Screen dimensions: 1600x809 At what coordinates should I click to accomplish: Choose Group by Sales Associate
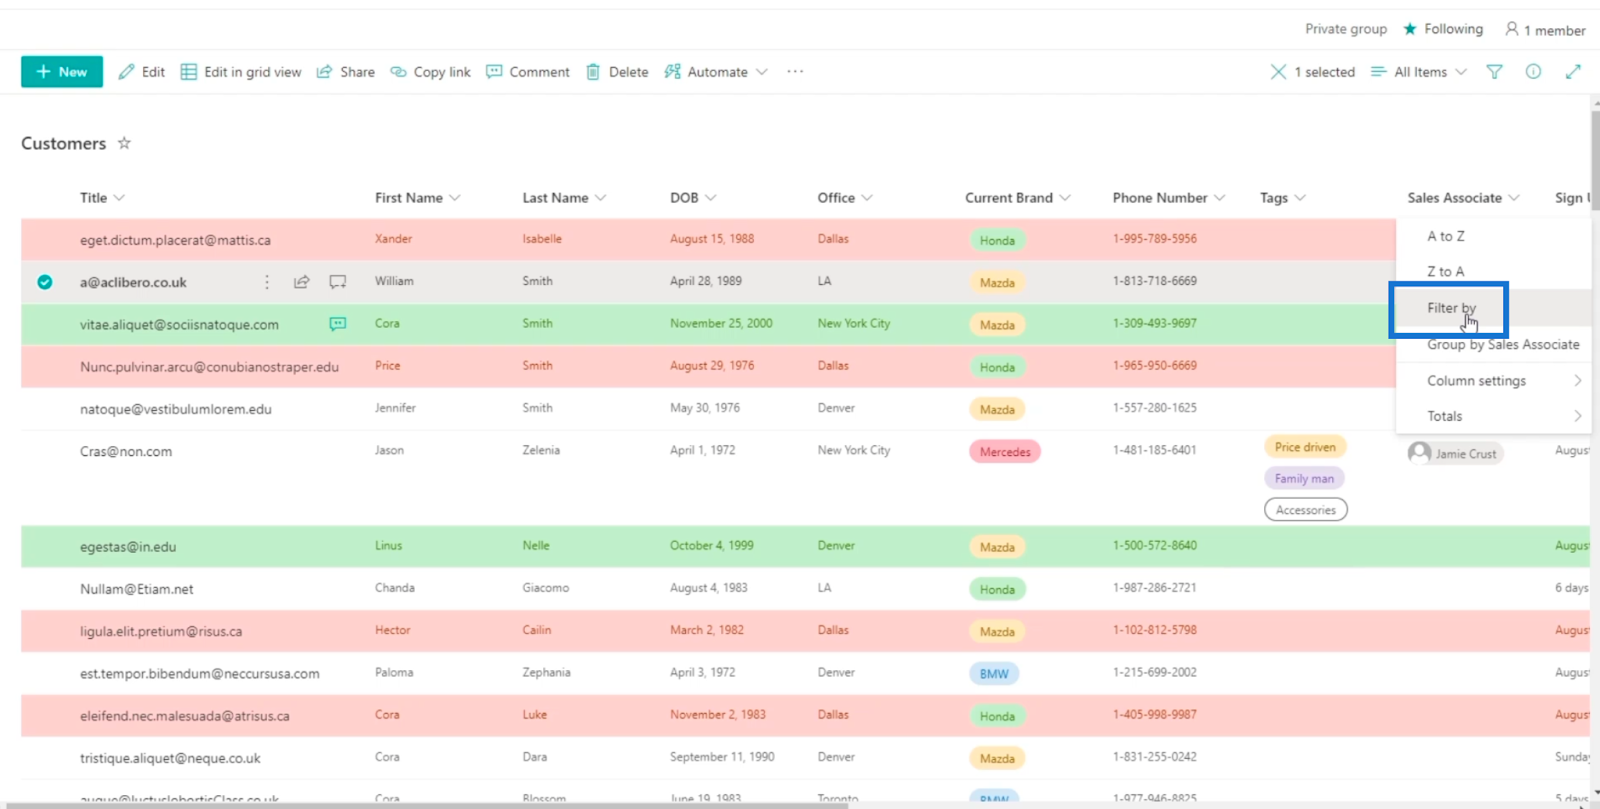[1503, 344]
